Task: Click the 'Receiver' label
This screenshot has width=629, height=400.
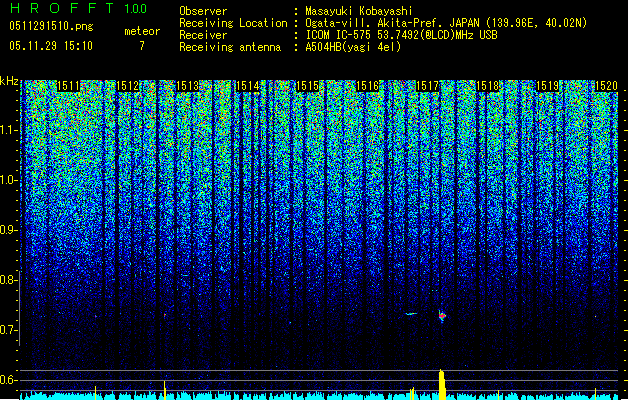Action: point(203,35)
